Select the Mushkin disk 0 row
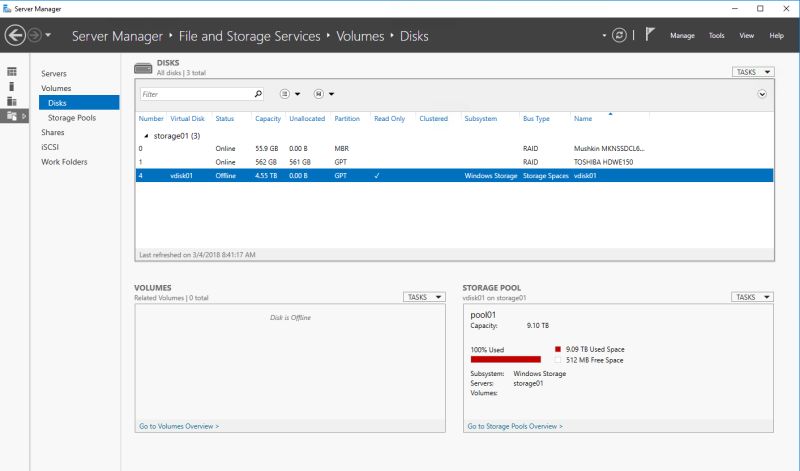The width and height of the screenshot is (800, 471). tap(454, 148)
